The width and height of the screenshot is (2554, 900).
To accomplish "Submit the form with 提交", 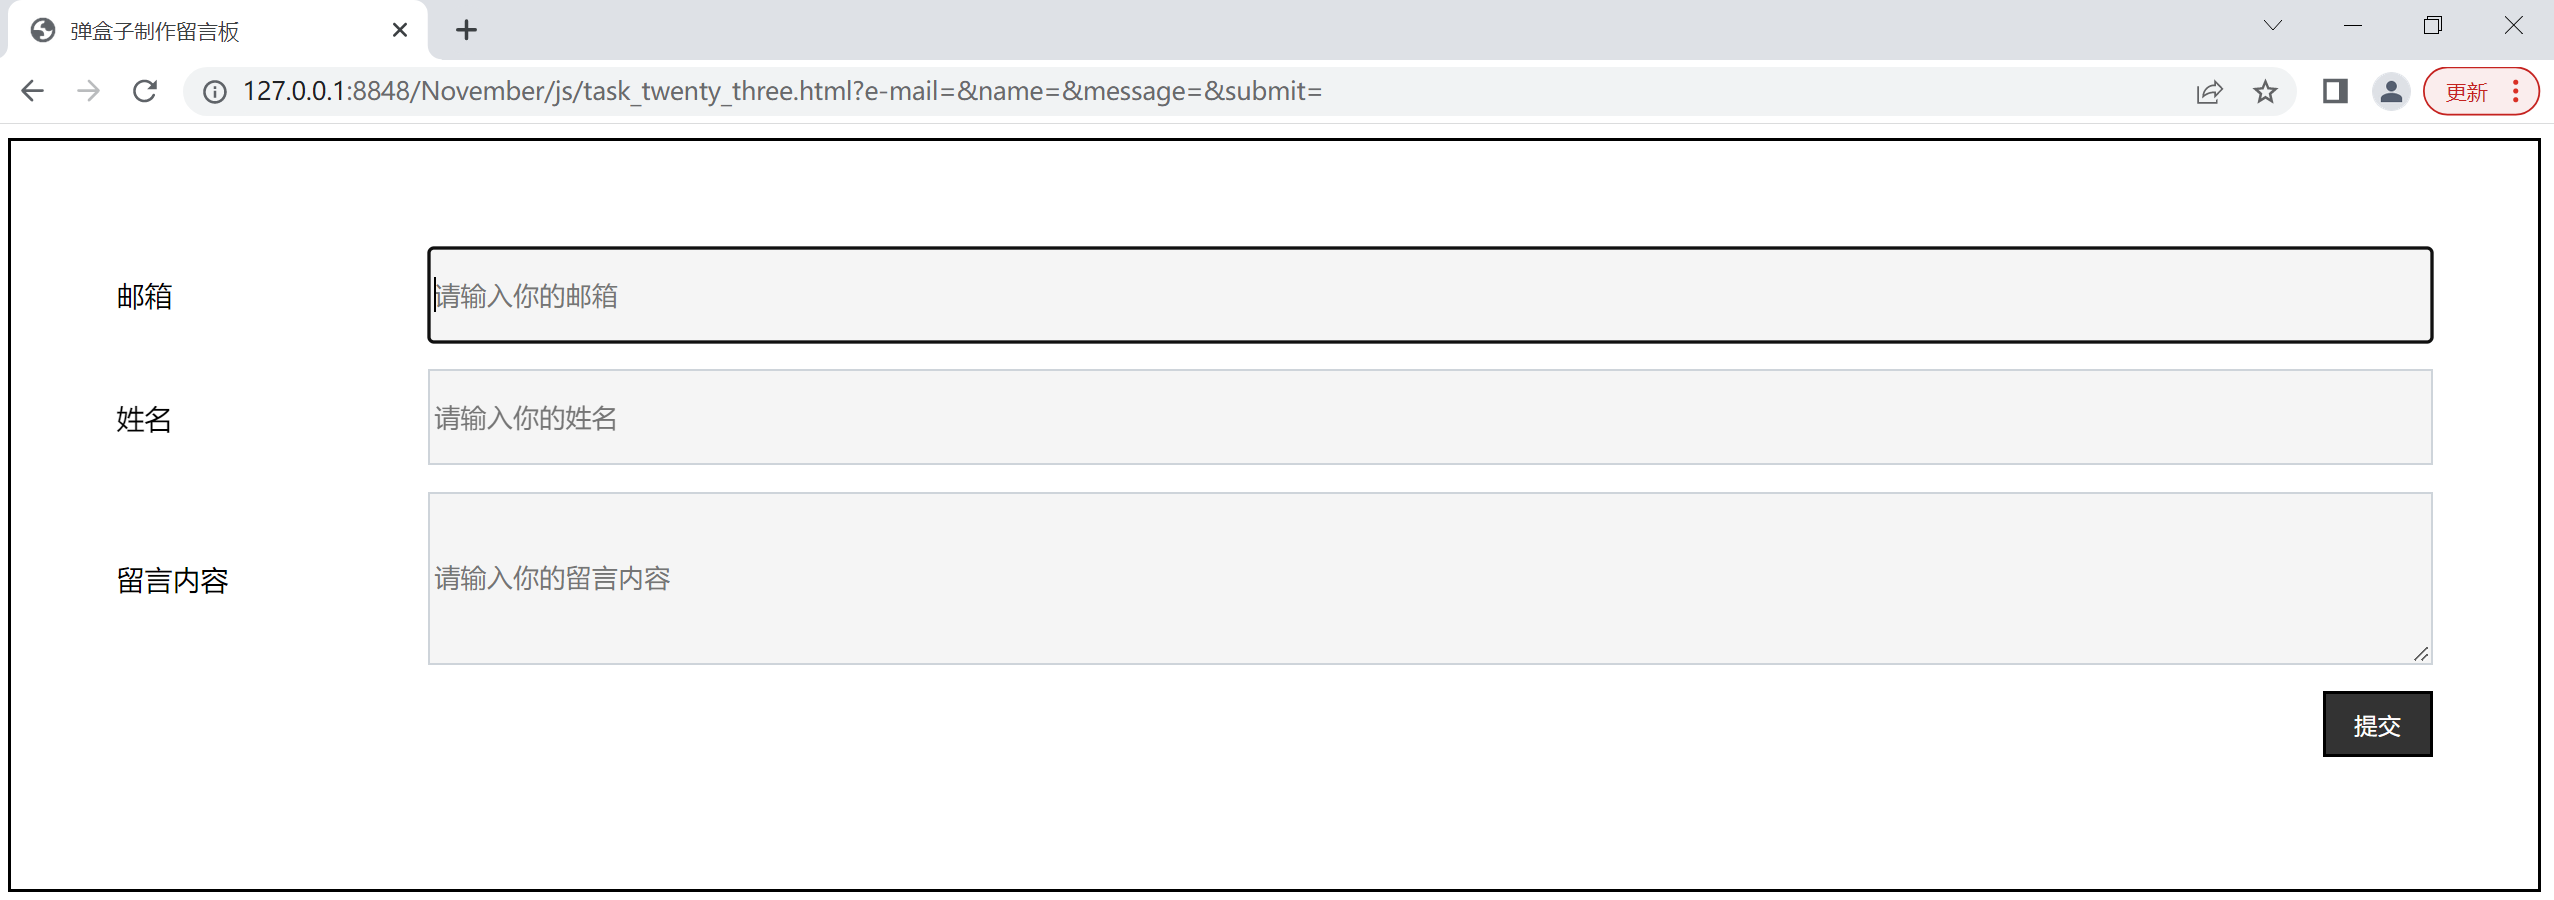I will (2377, 724).
